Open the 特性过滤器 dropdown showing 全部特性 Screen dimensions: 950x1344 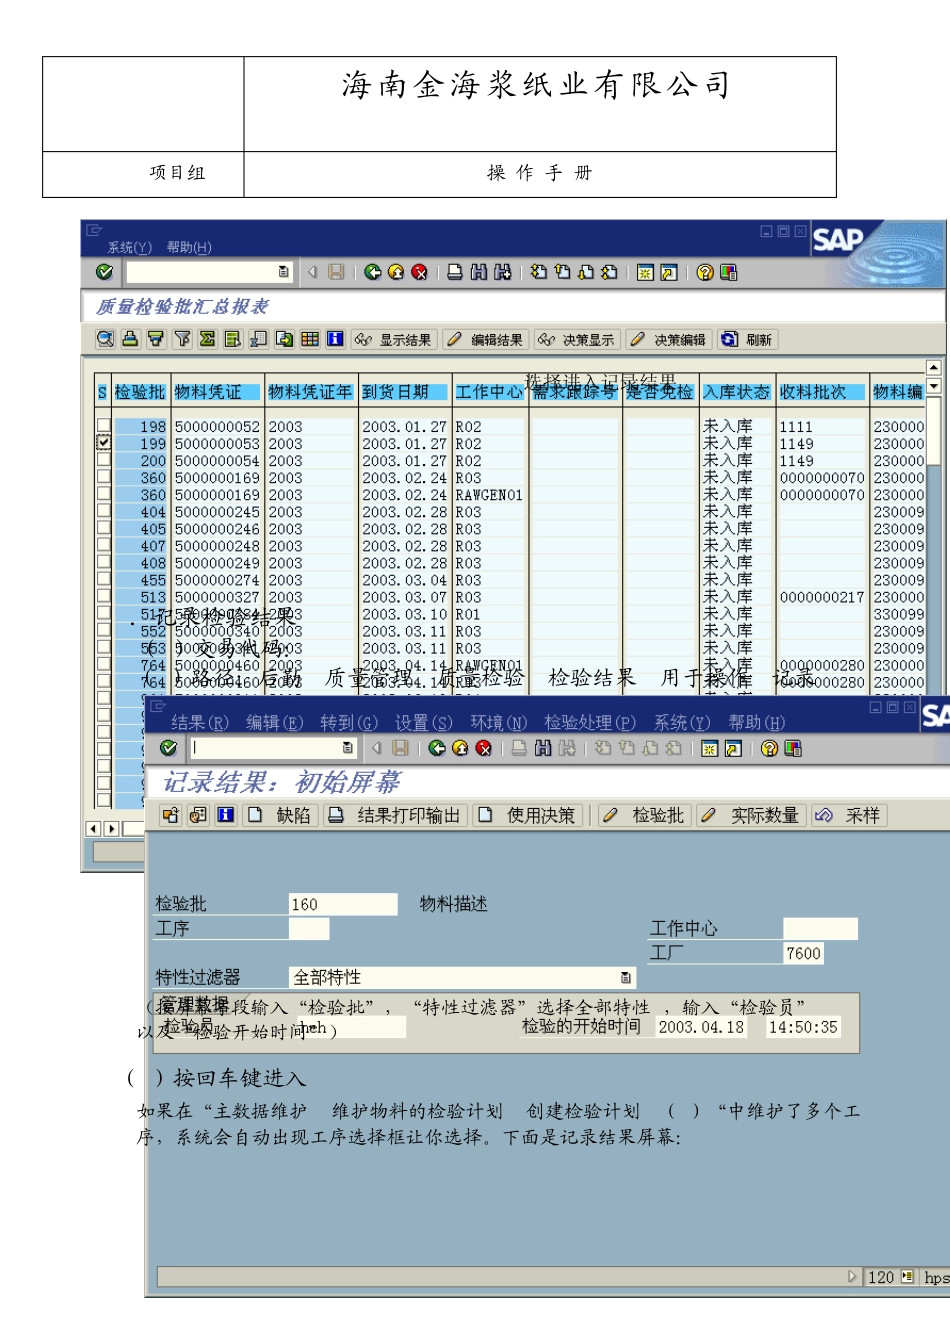626,977
